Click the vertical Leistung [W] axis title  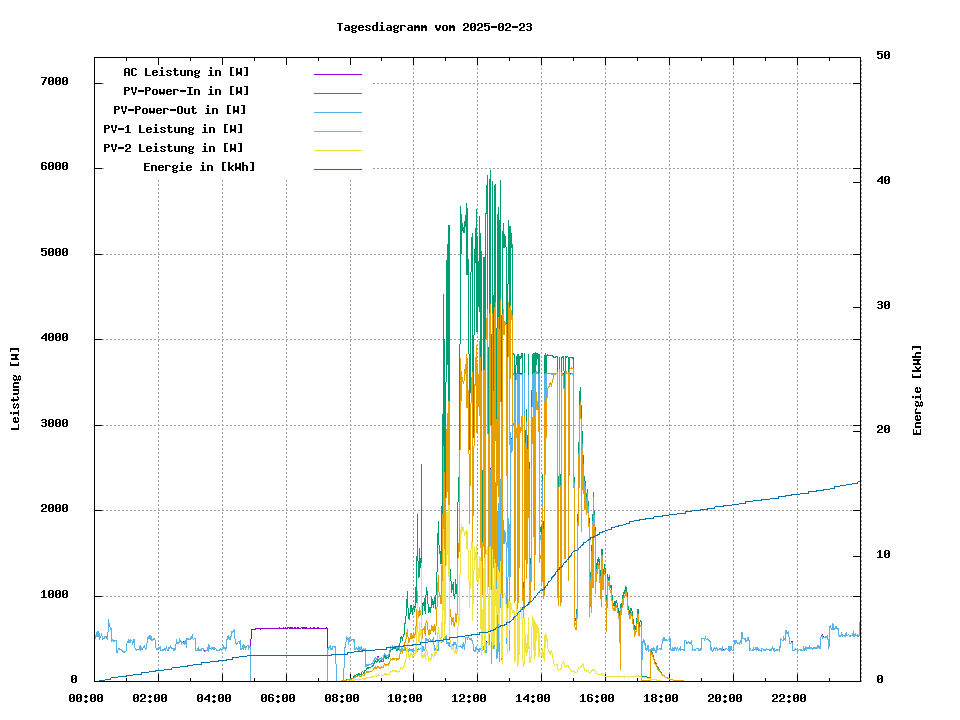click(x=16, y=388)
